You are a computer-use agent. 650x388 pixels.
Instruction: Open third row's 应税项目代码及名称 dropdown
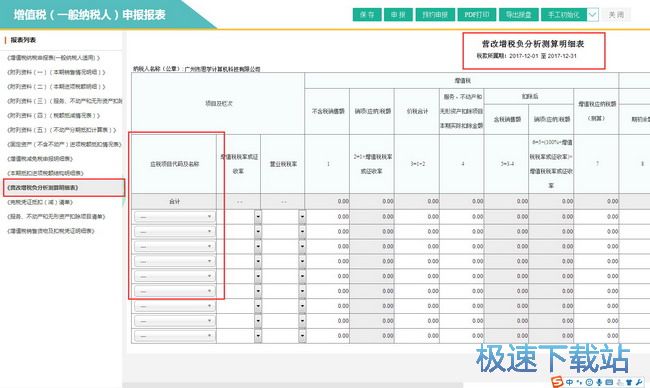(x=175, y=247)
